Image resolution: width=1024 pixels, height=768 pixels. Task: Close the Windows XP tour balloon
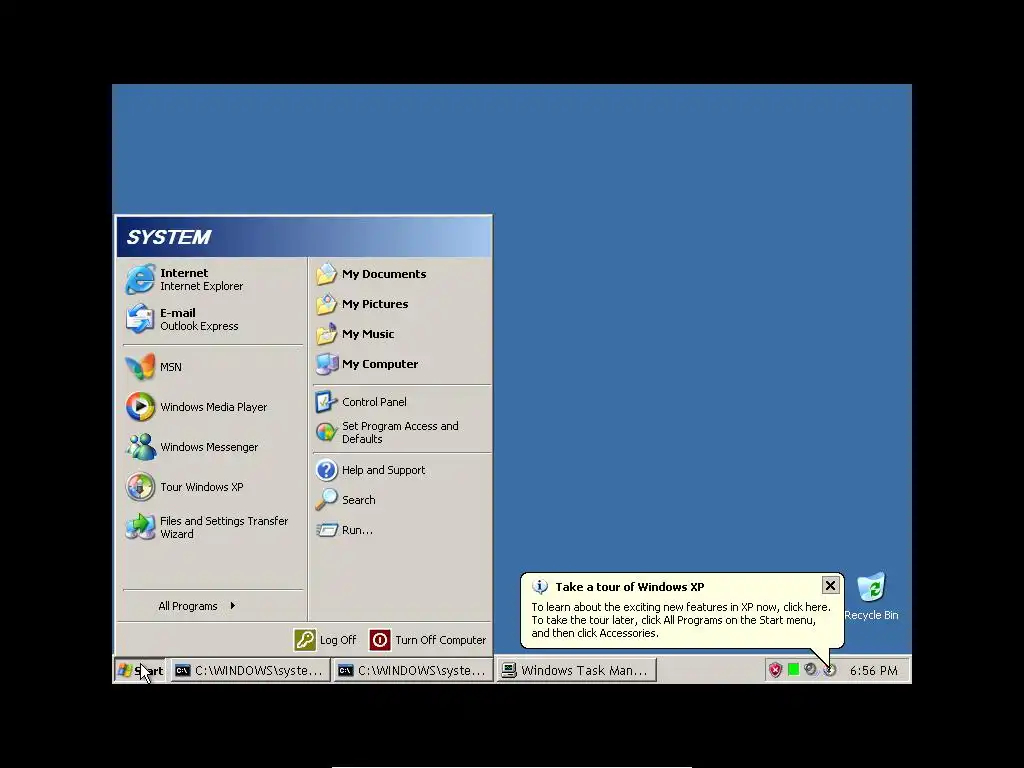830,585
